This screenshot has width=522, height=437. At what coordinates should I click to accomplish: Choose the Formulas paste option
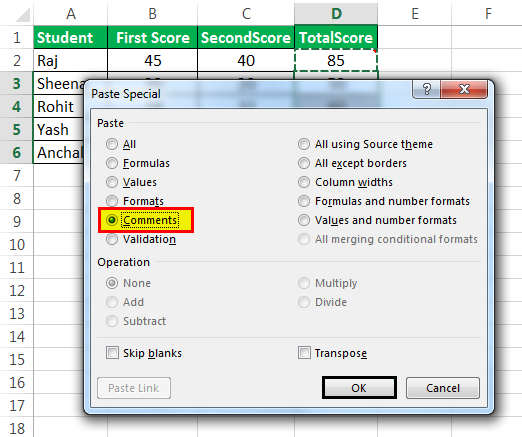pos(138,163)
